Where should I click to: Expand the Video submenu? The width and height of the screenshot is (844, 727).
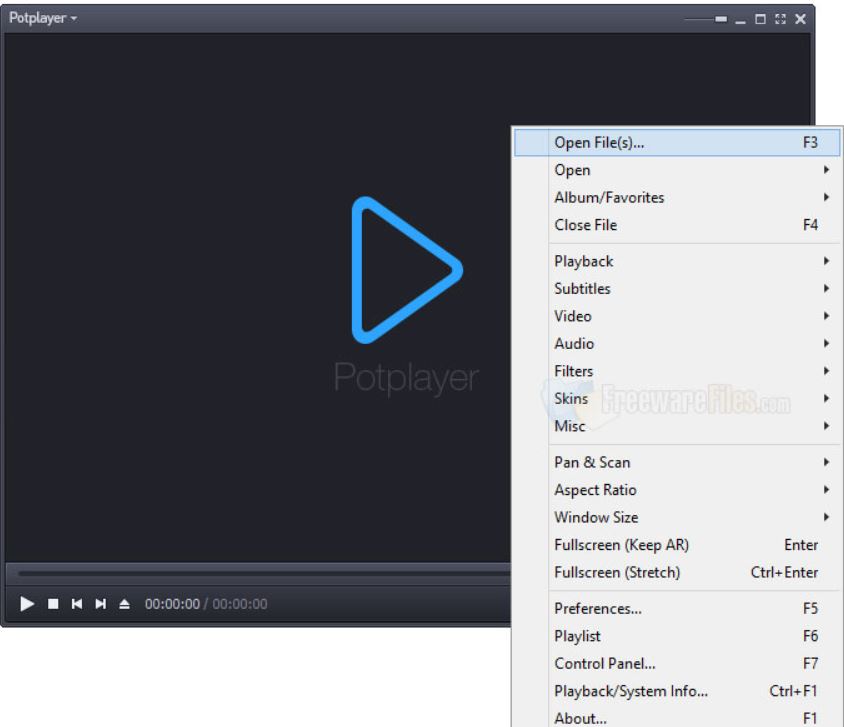pos(677,316)
